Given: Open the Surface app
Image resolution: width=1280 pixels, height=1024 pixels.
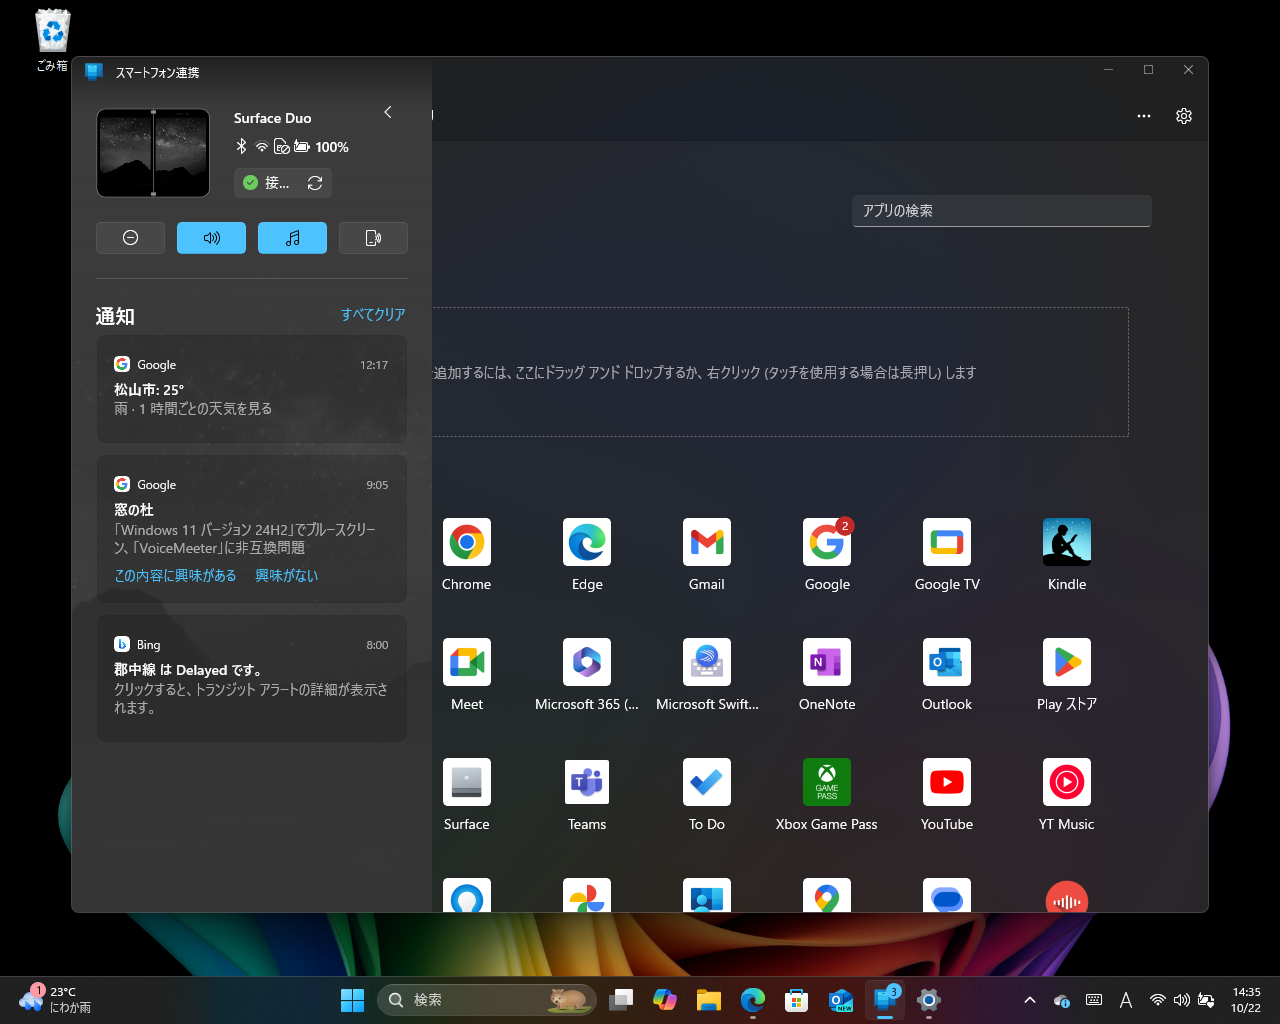Looking at the screenshot, I should pos(467,783).
